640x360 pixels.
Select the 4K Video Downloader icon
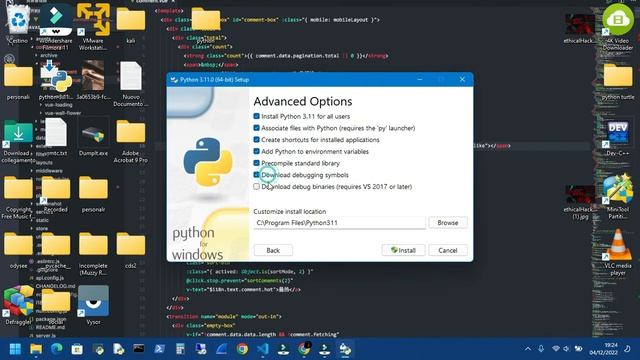(618, 27)
